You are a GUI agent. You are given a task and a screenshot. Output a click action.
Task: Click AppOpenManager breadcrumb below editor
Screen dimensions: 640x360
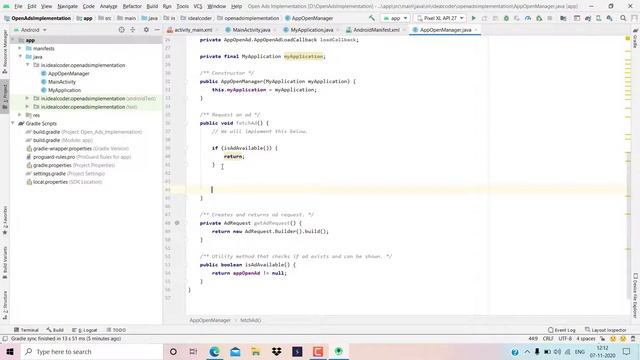(210, 320)
